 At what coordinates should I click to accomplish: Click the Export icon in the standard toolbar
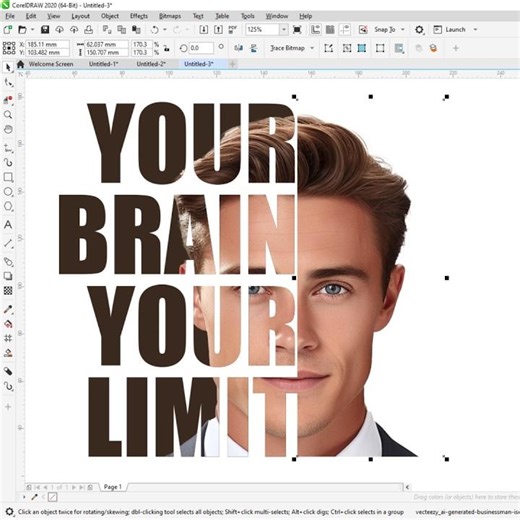click(x=218, y=30)
